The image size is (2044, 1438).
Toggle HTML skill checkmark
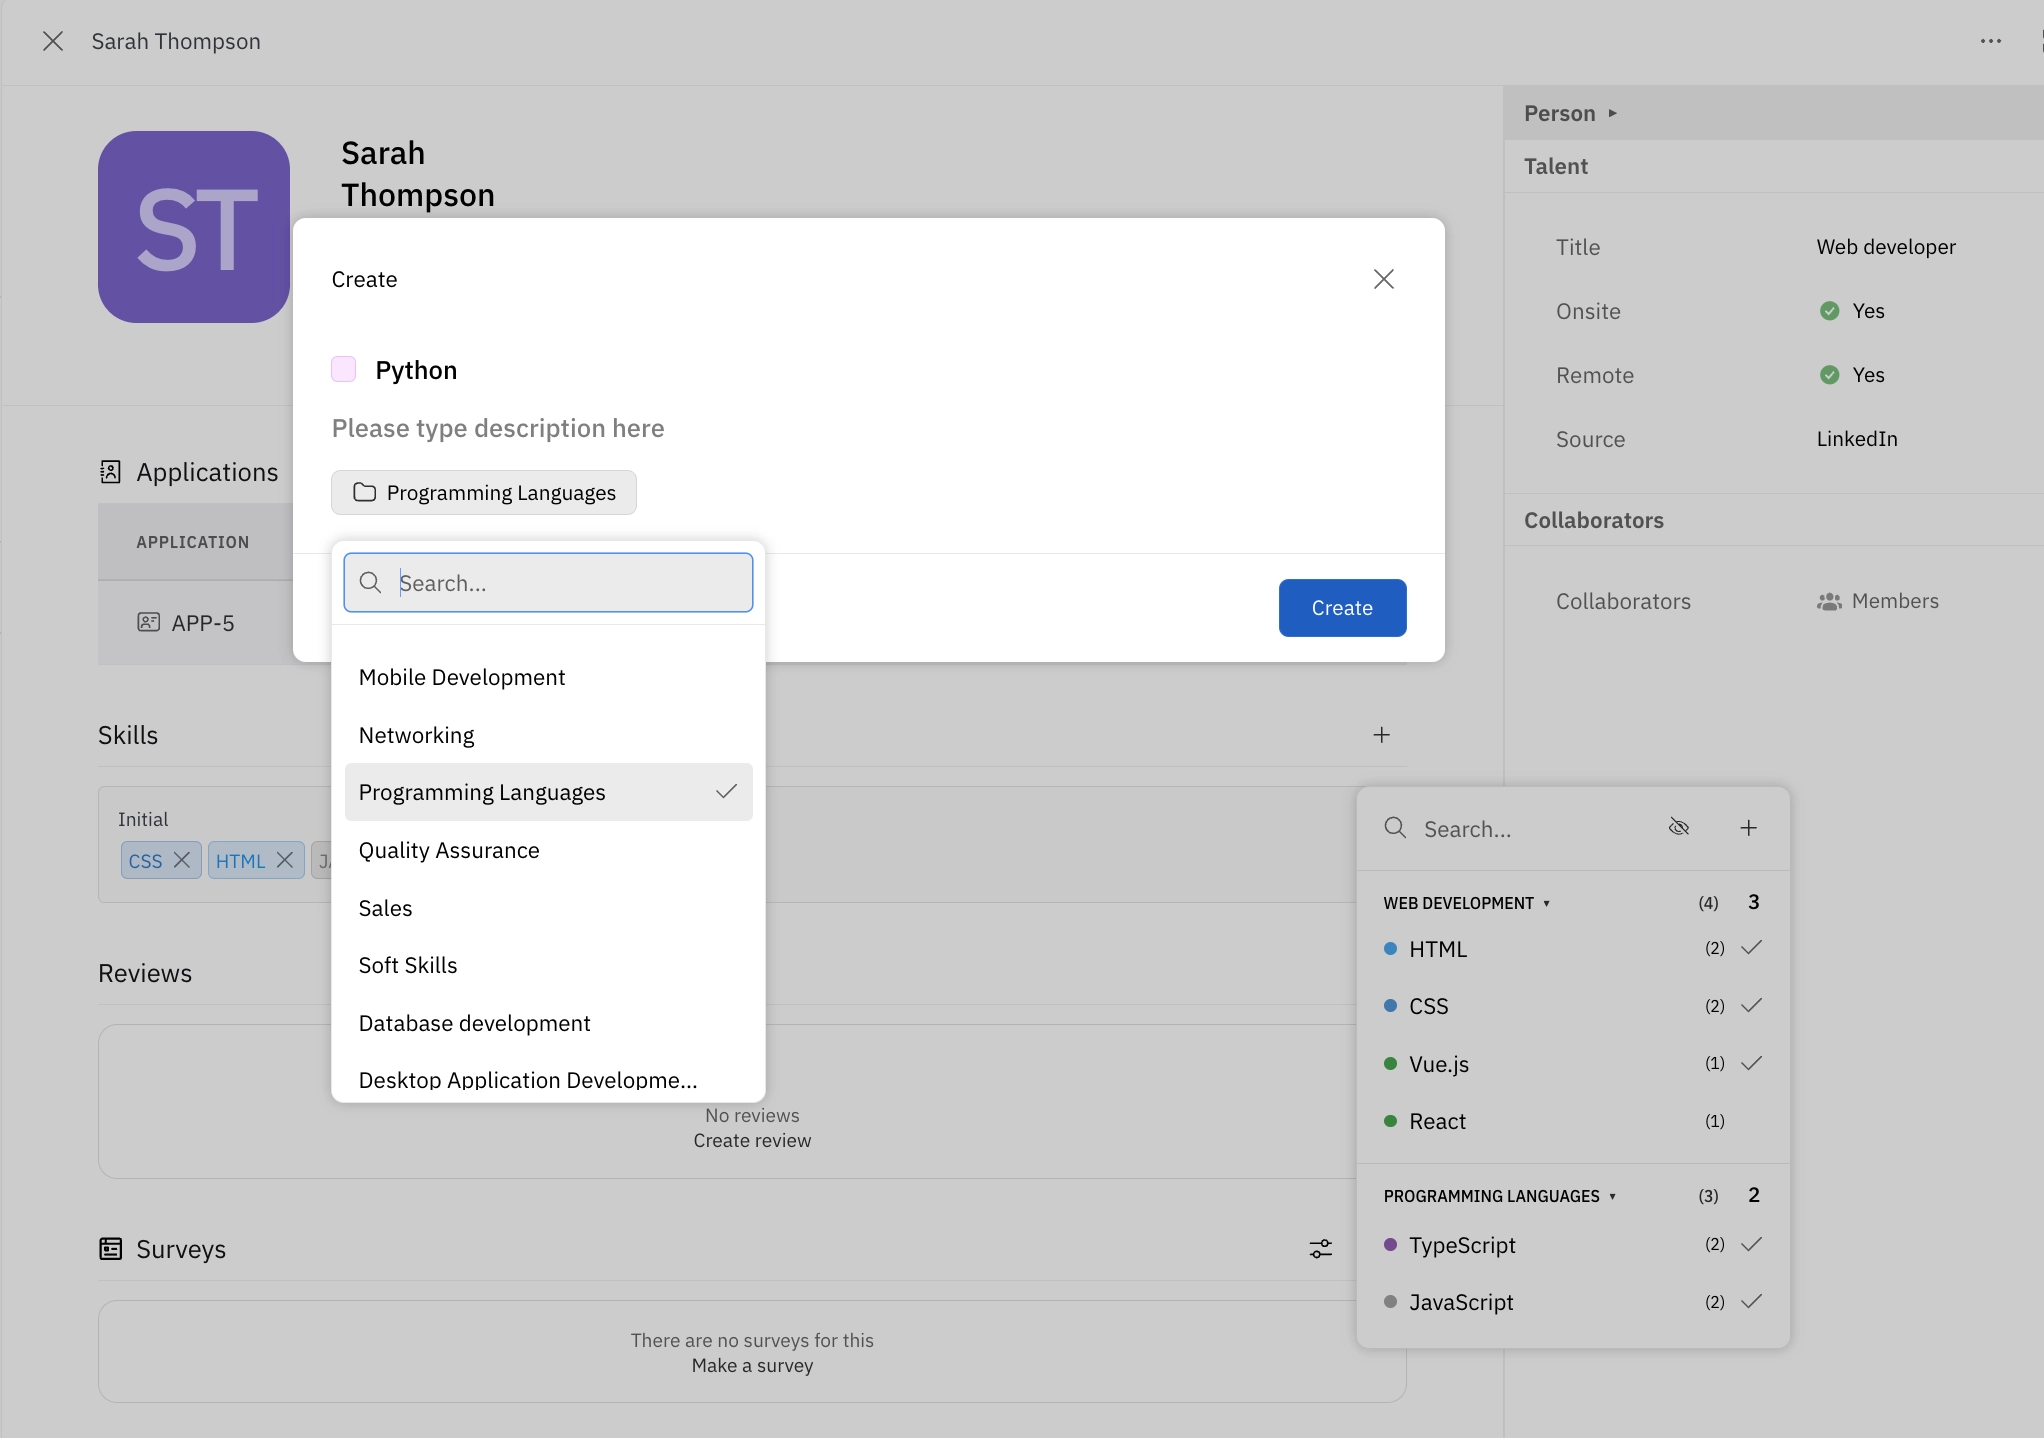[1753, 946]
